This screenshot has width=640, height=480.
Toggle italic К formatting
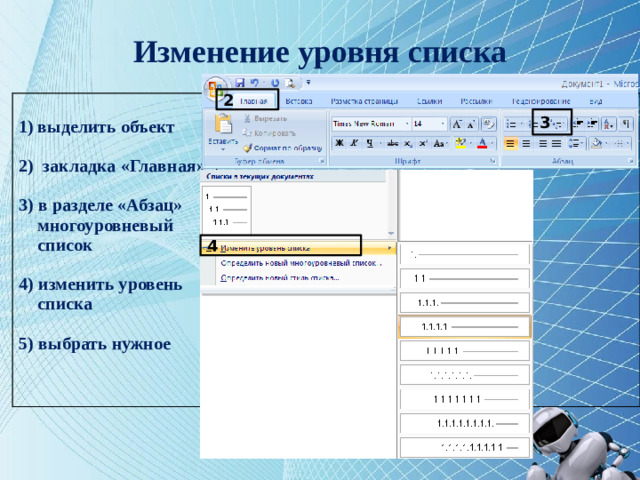tap(355, 143)
